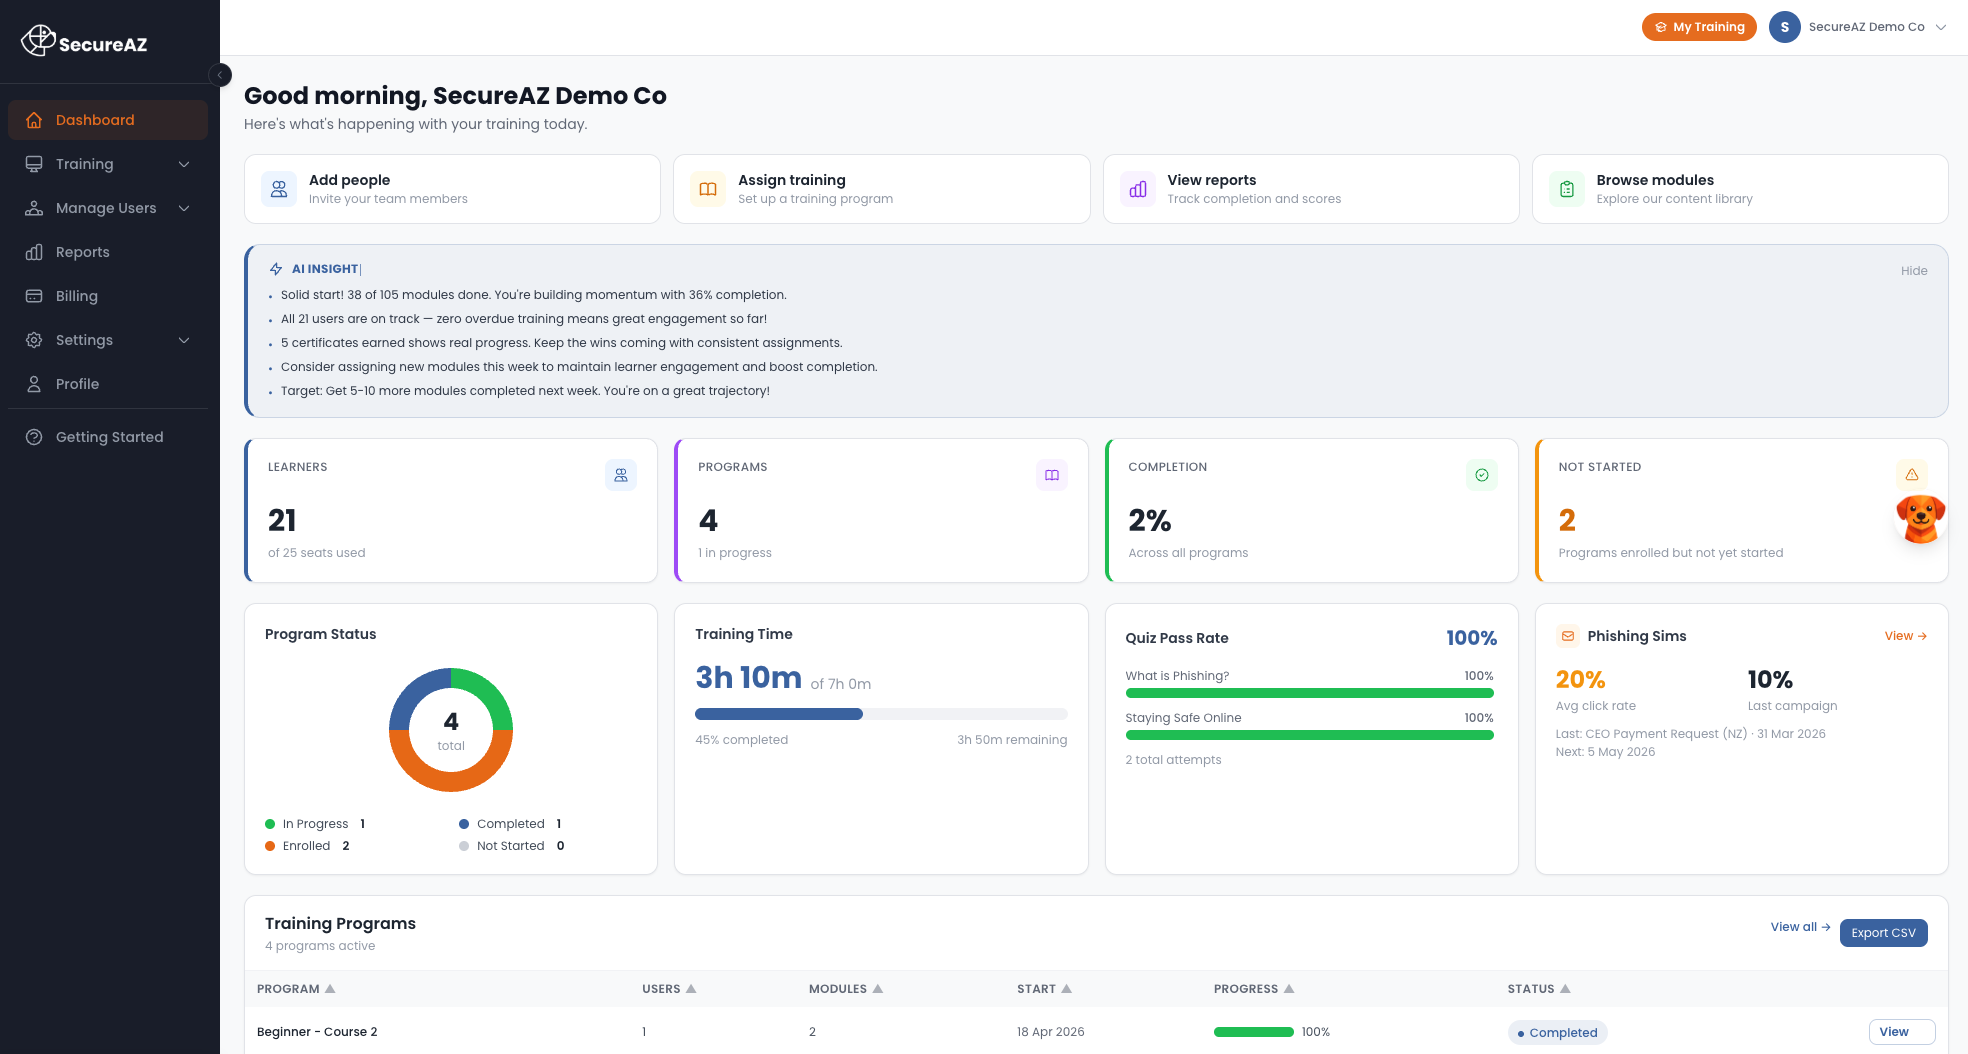The image size is (1968, 1054).
Task: Click the Training Time progress bar
Action: 881,714
